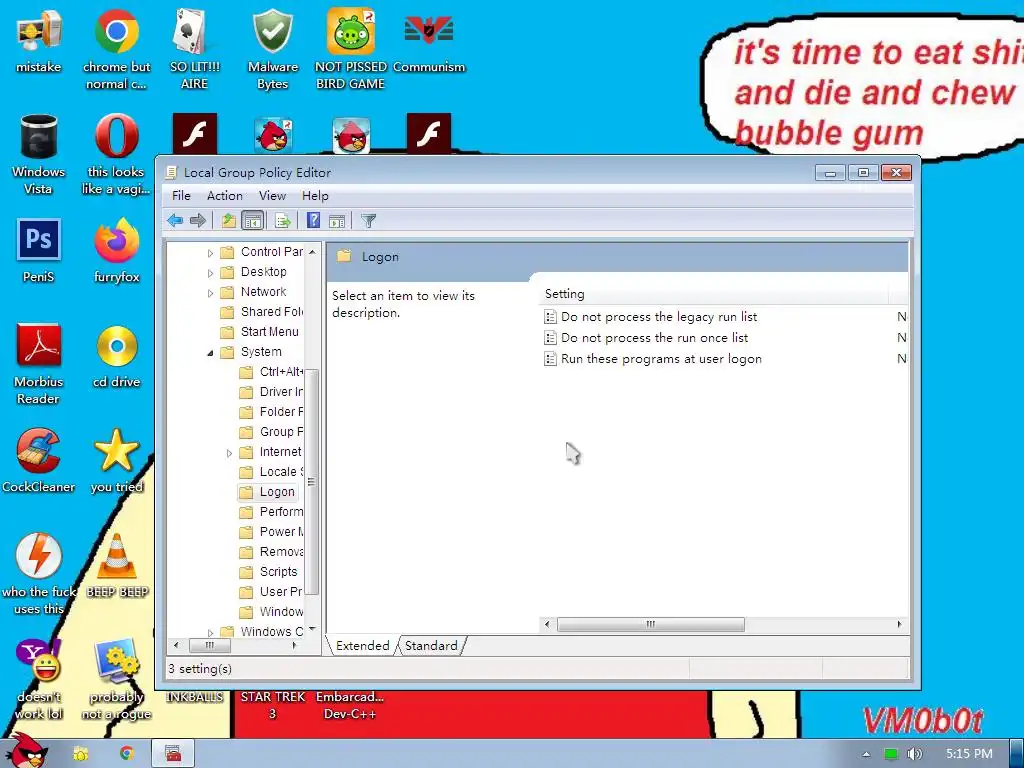Click the Export List toolbar icon

283,221
